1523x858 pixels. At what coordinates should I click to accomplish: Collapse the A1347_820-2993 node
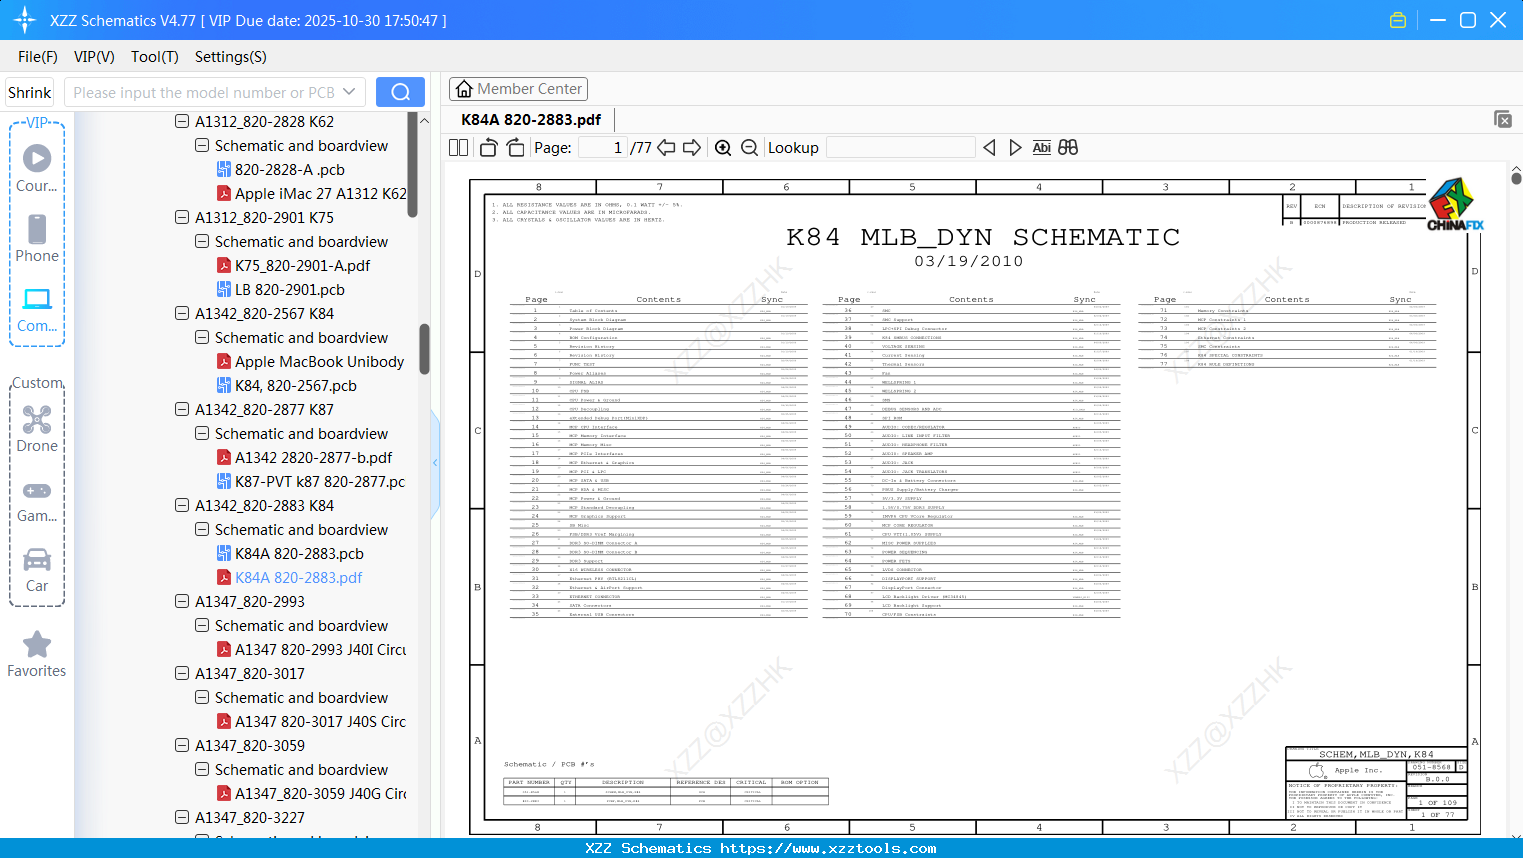click(182, 601)
